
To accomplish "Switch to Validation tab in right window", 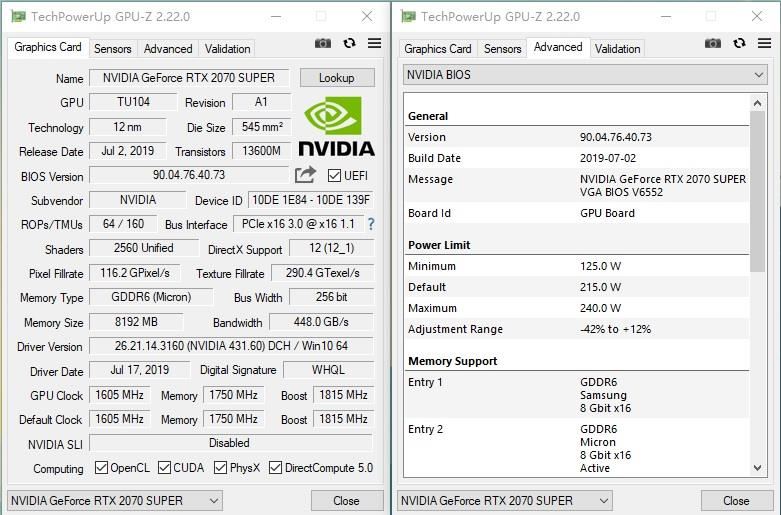I will 617,49.
